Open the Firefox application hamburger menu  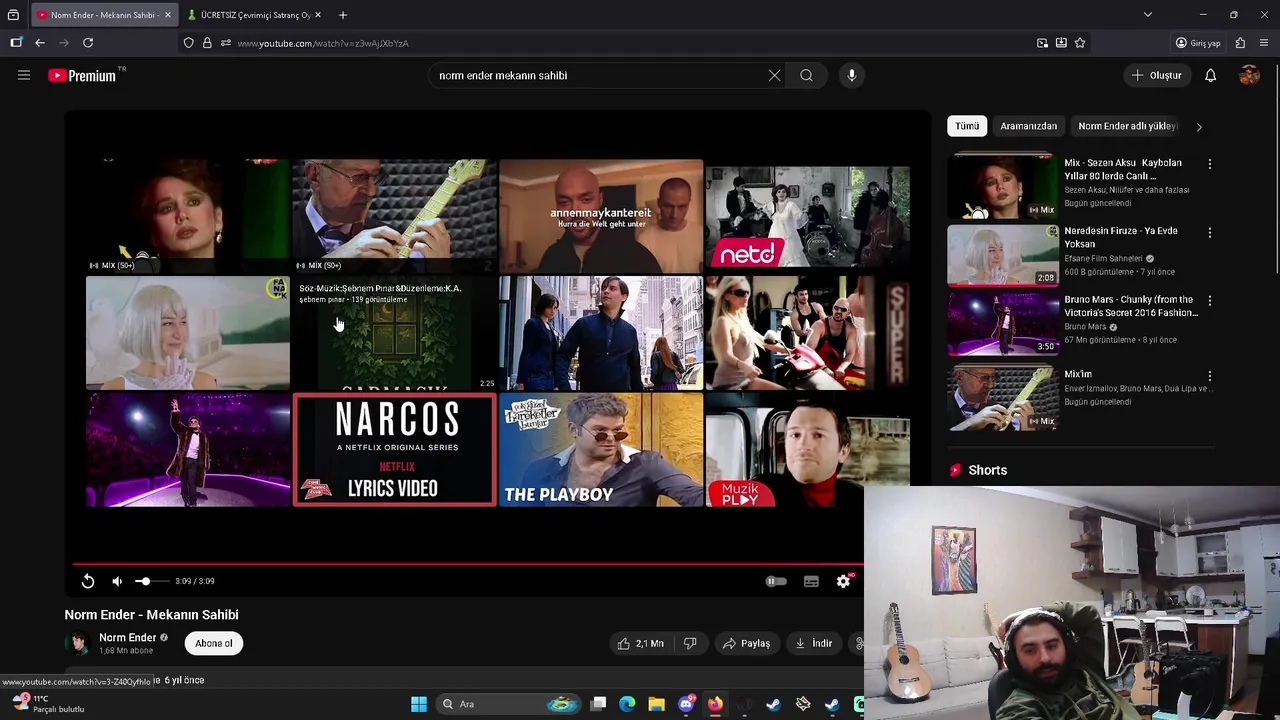pos(1264,43)
